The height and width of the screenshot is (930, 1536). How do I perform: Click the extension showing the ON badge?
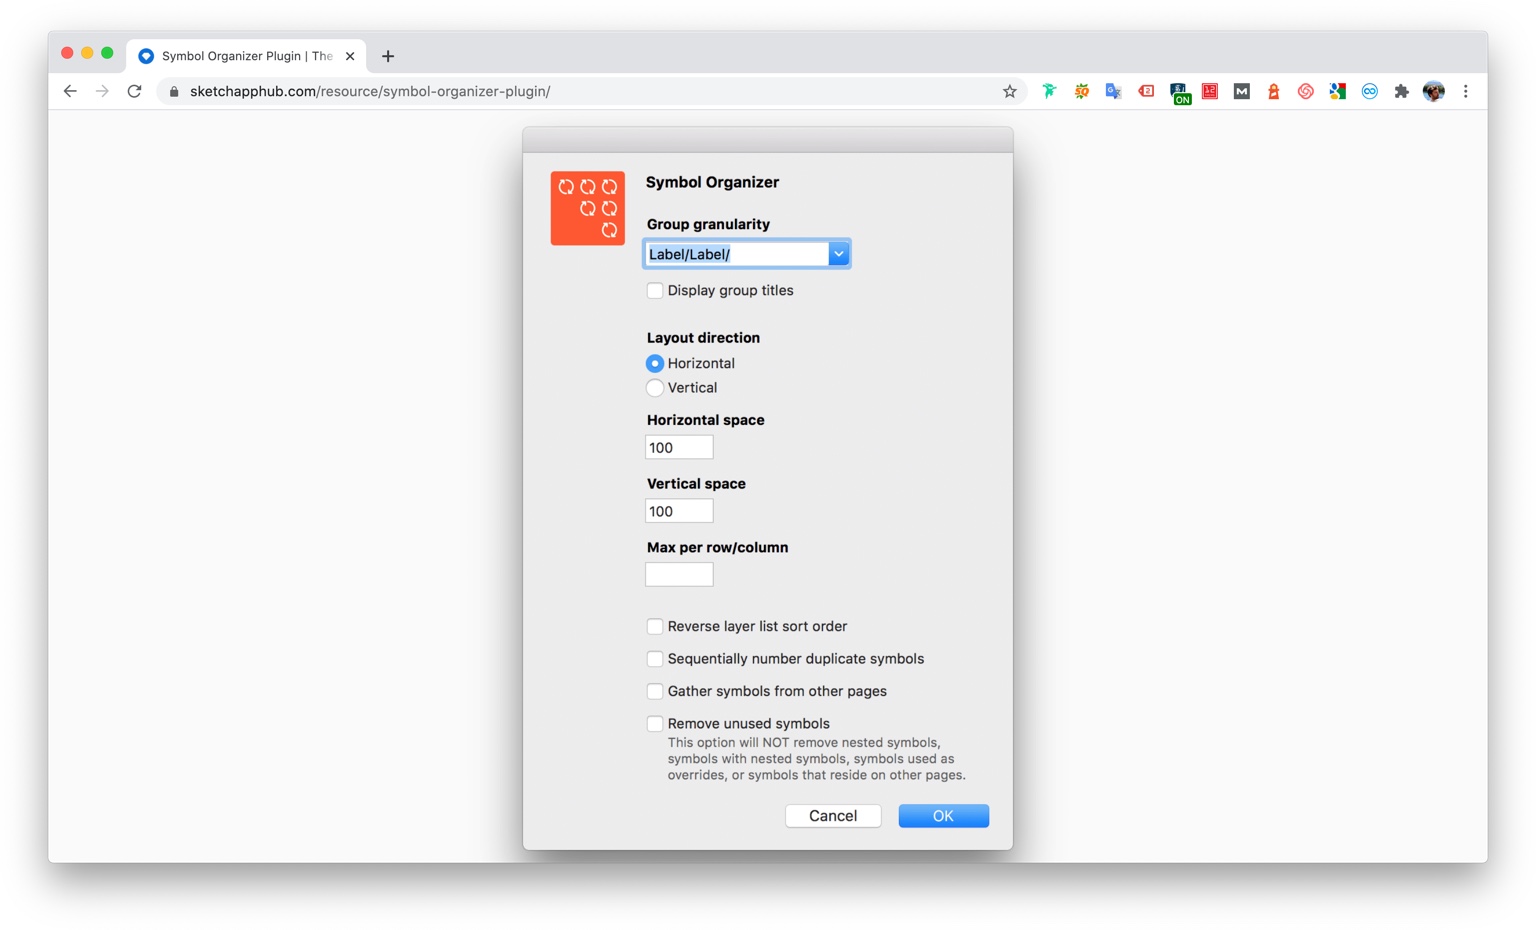(1180, 93)
